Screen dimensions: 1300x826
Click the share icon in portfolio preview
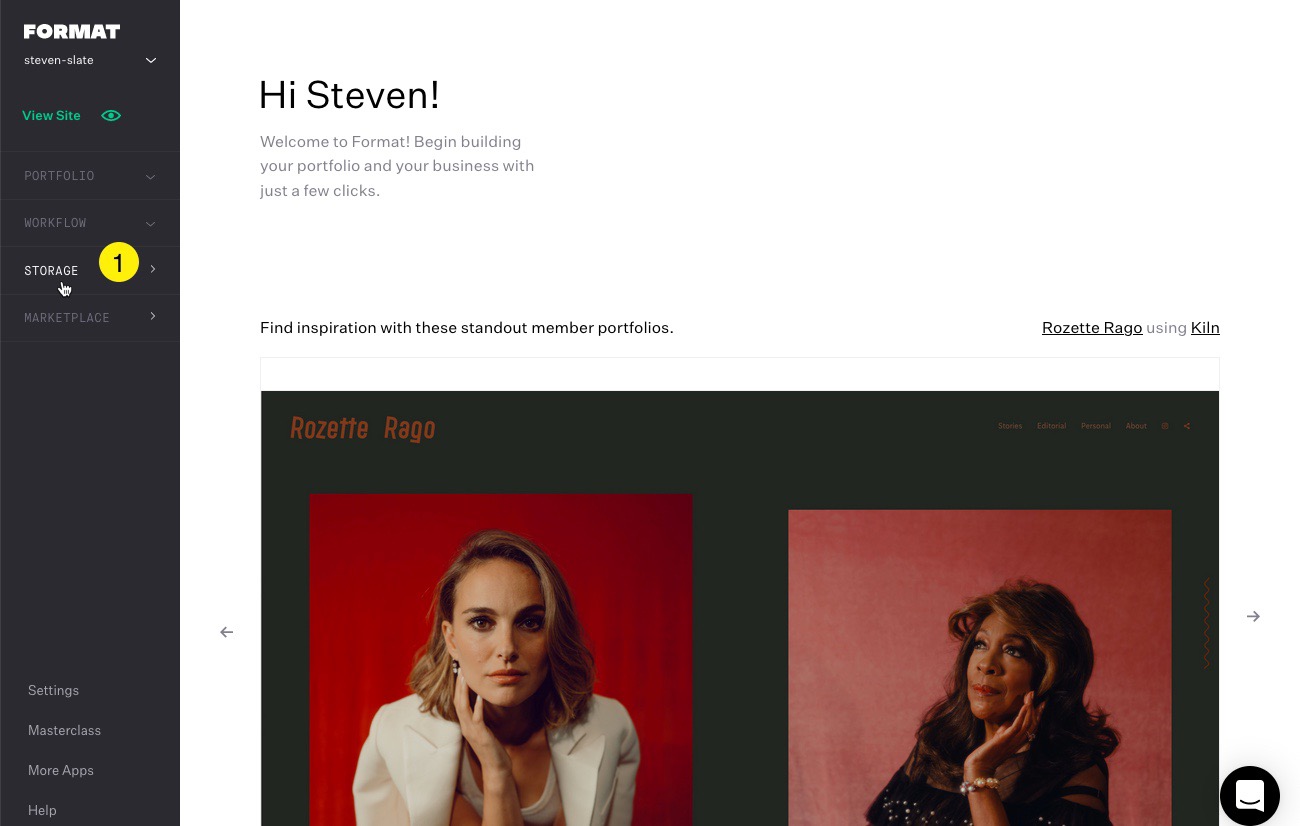coord(1187,426)
